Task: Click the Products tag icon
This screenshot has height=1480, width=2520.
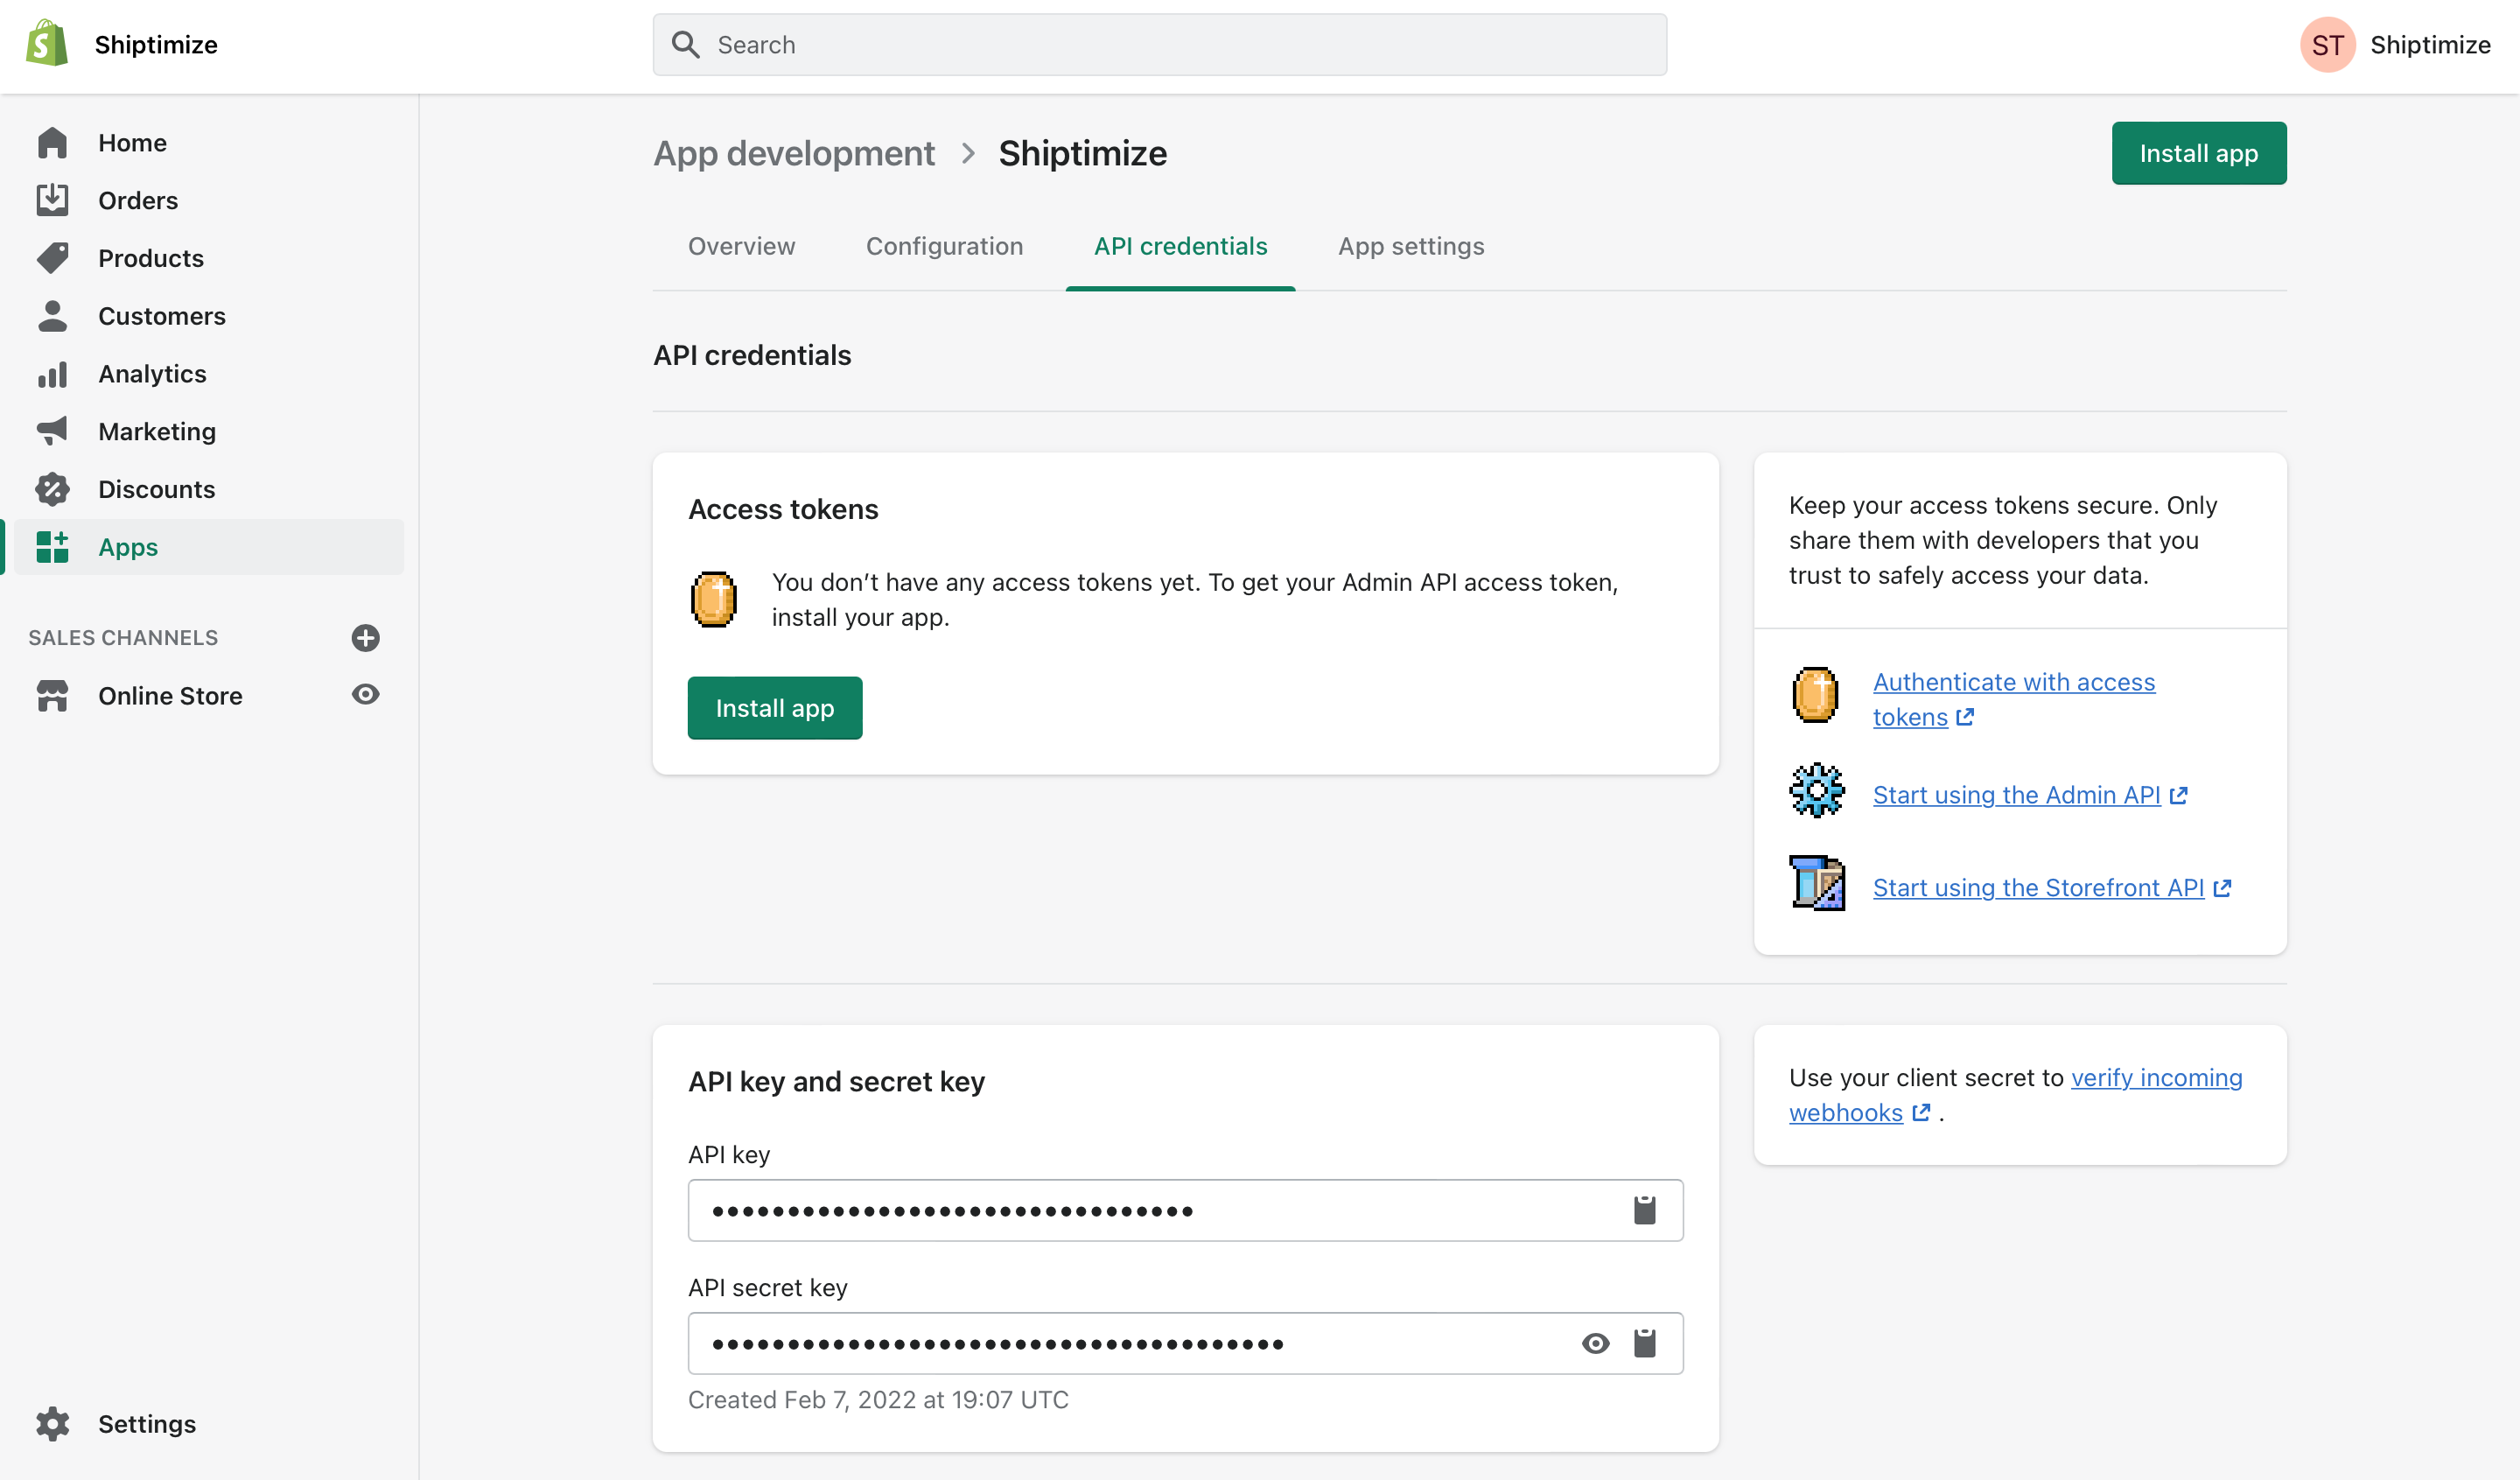Action: (52, 258)
